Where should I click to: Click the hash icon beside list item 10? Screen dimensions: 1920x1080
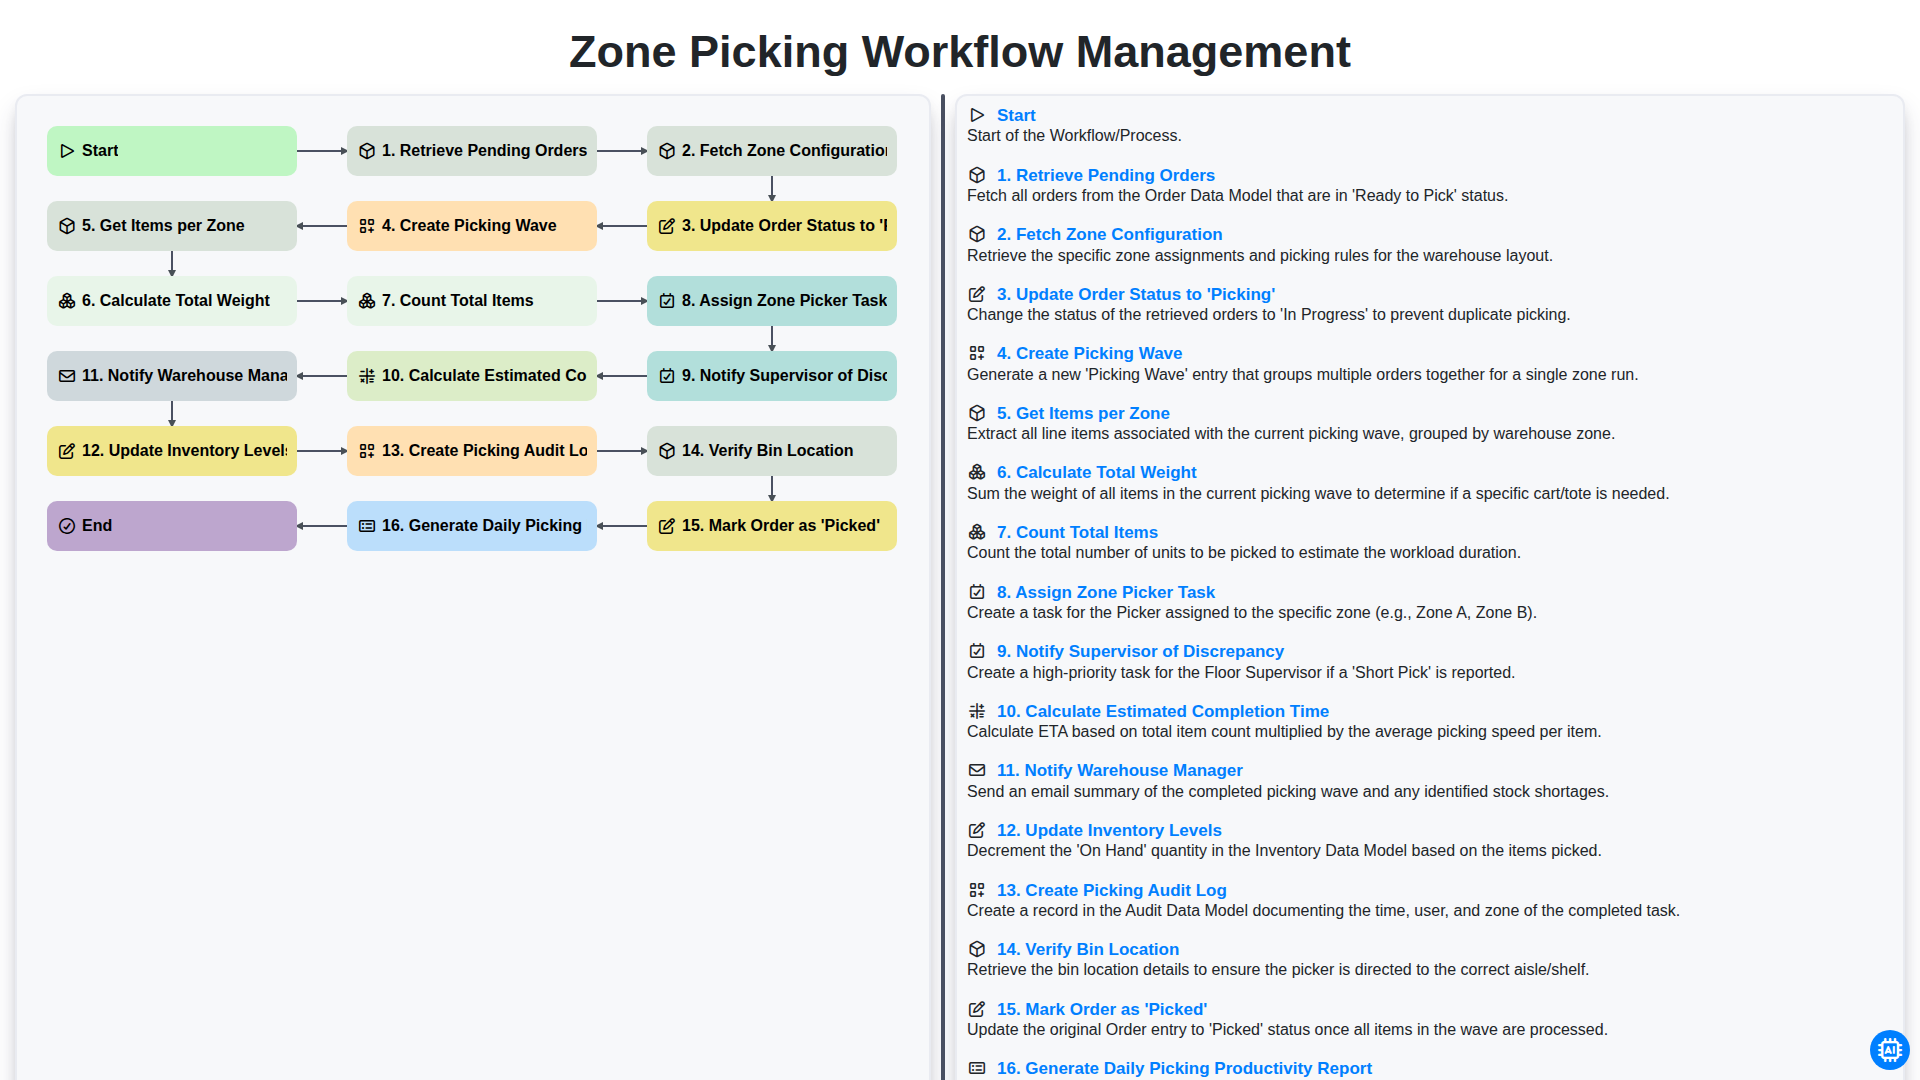point(977,711)
